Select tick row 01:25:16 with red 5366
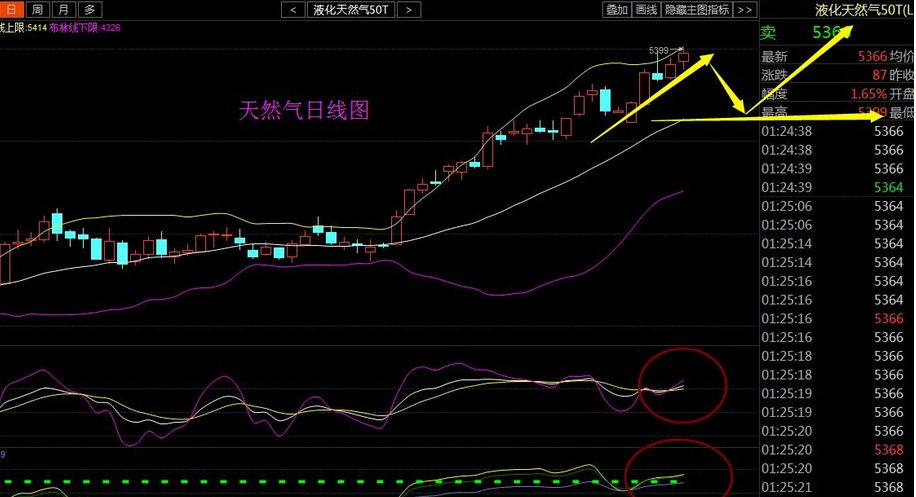The image size is (916, 497). point(837,318)
